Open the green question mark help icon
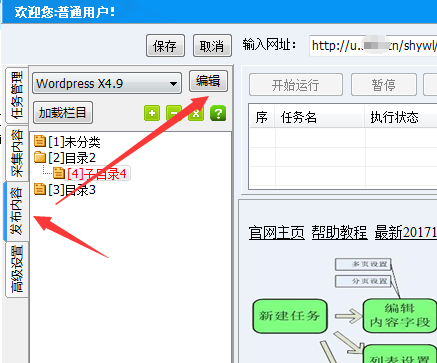 pyautogui.click(x=218, y=113)
